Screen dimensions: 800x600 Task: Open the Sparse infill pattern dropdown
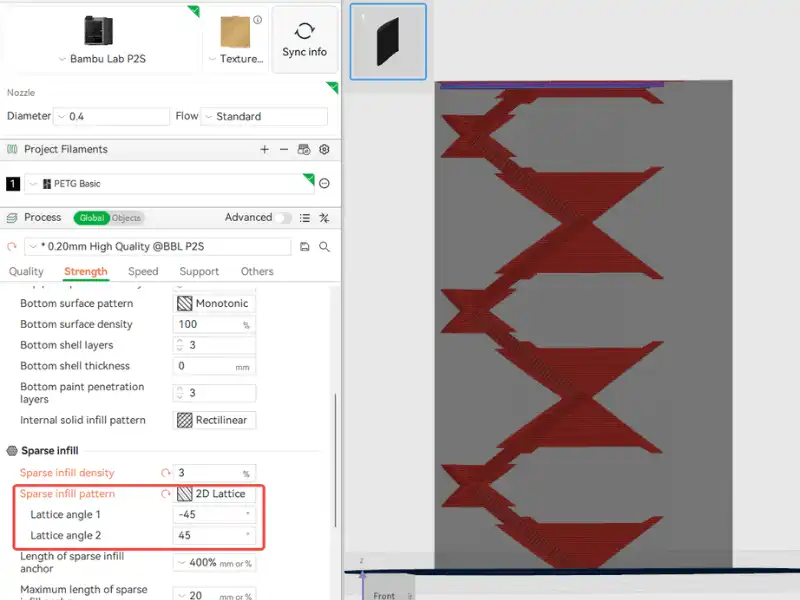click(215, 494)
